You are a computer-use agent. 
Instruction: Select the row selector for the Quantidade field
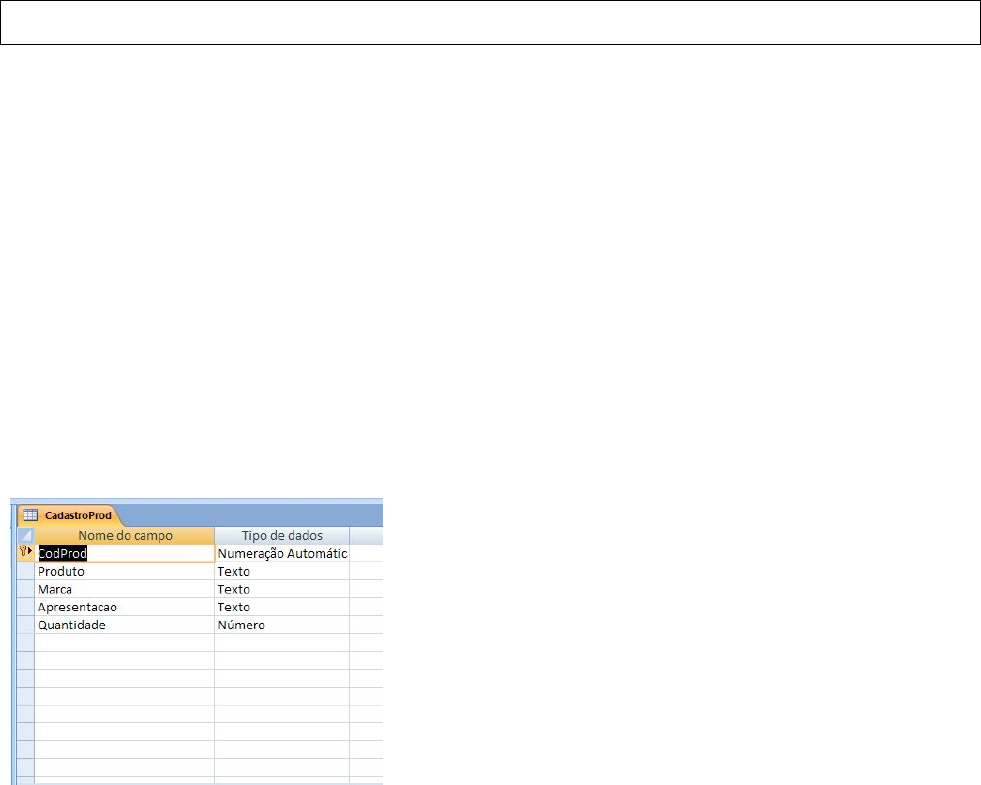click(x=26, y=625)
